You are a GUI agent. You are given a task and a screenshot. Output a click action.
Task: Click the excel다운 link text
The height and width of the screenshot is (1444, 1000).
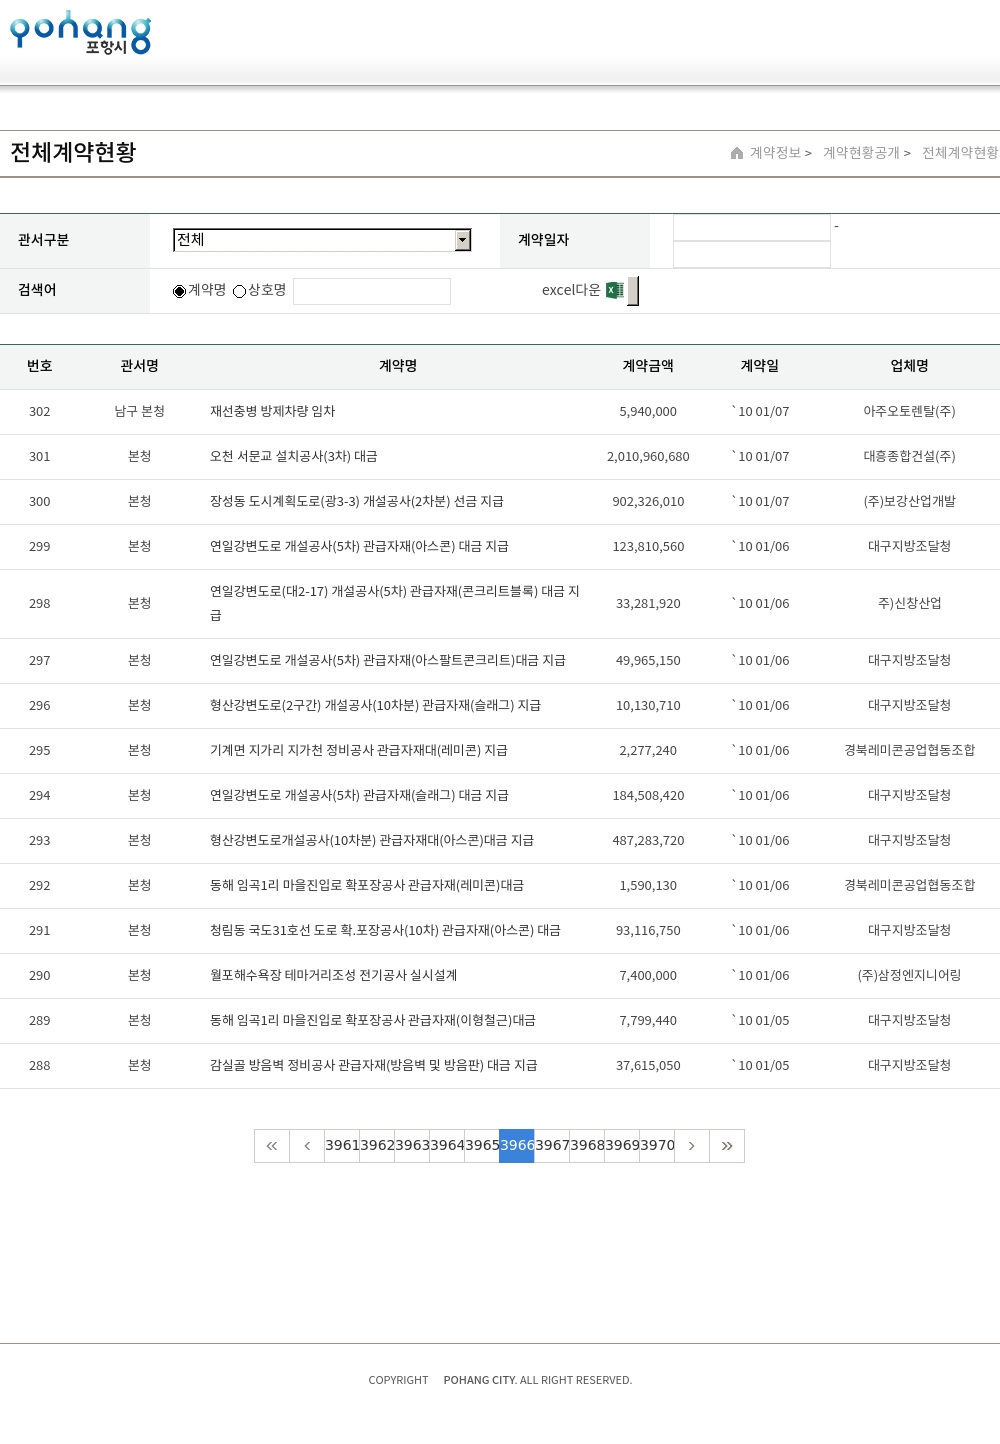tap(571, 290)
